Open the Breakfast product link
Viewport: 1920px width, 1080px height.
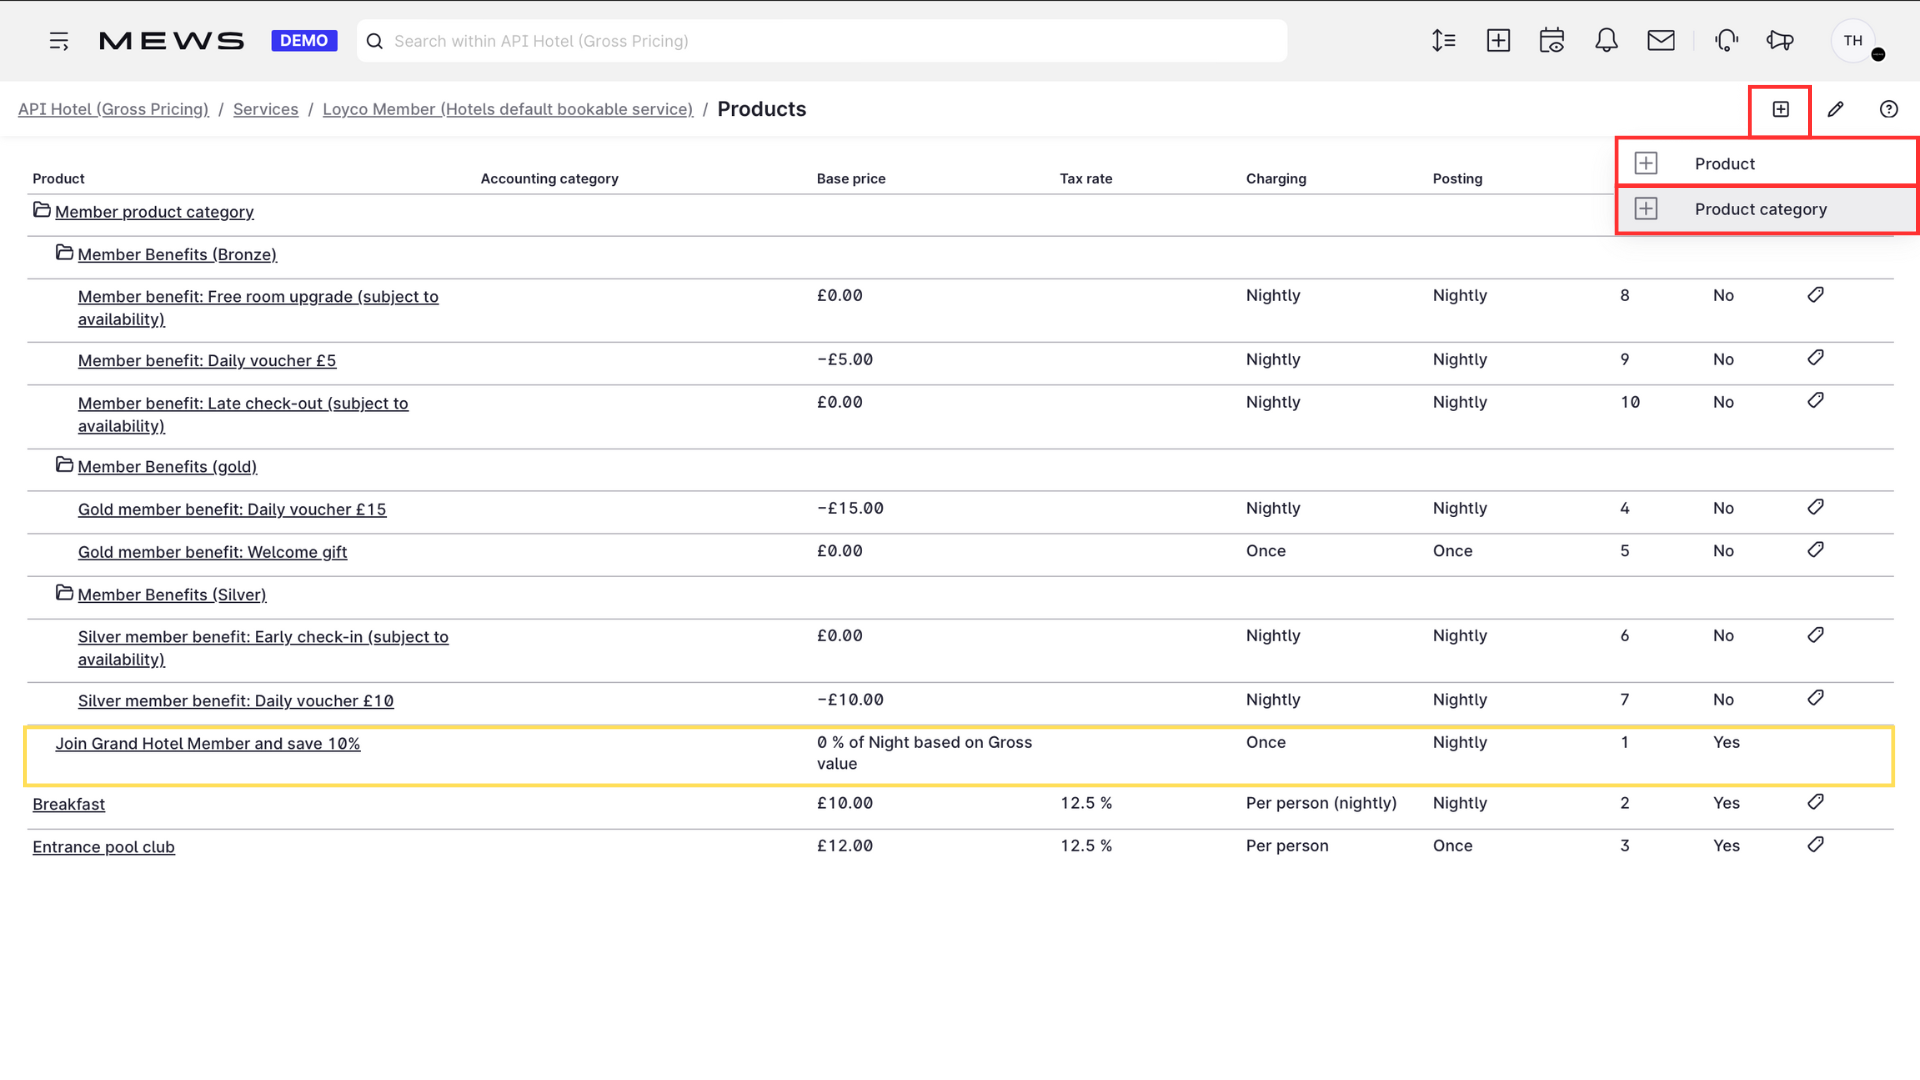pyautogui.click(x=68, y=804)
